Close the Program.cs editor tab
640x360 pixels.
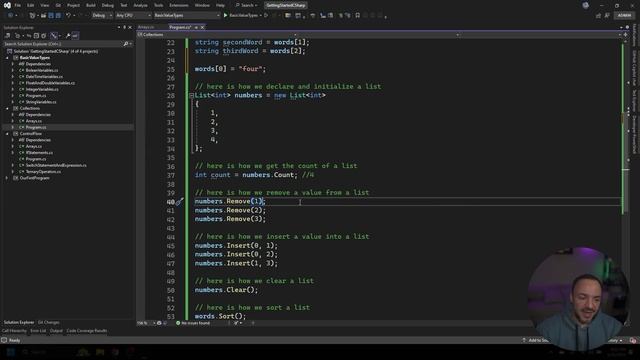[x=202, y=27]
